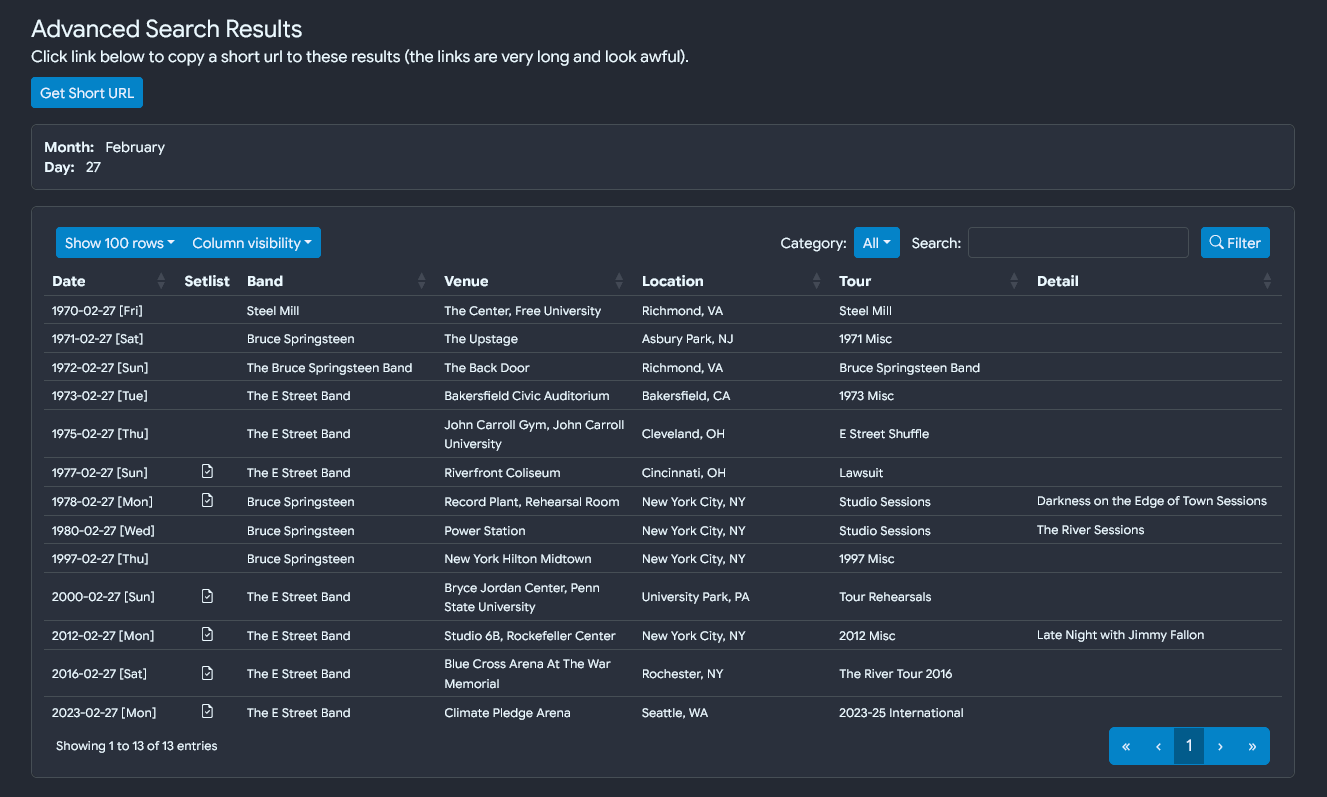
Task: Expand the Show 100 rows dropdown
Action: point(119,243)
